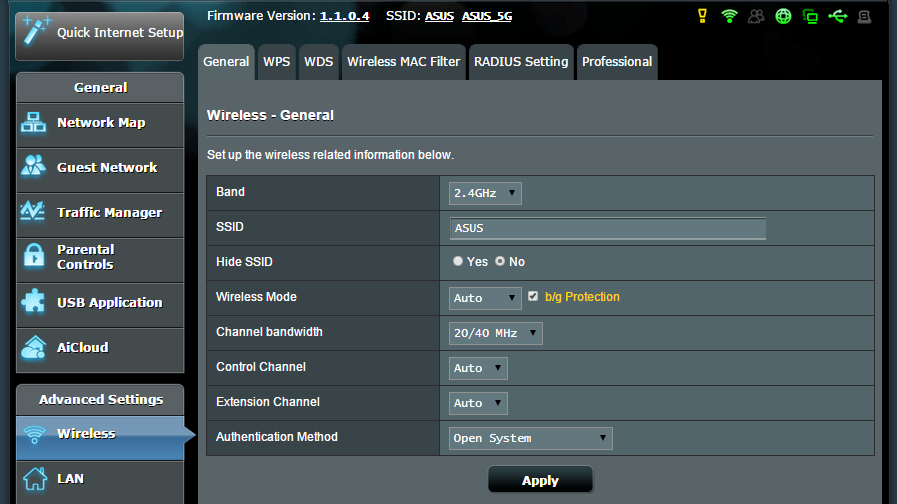Click the green connected clients status icon

click(x=810, y=17)
